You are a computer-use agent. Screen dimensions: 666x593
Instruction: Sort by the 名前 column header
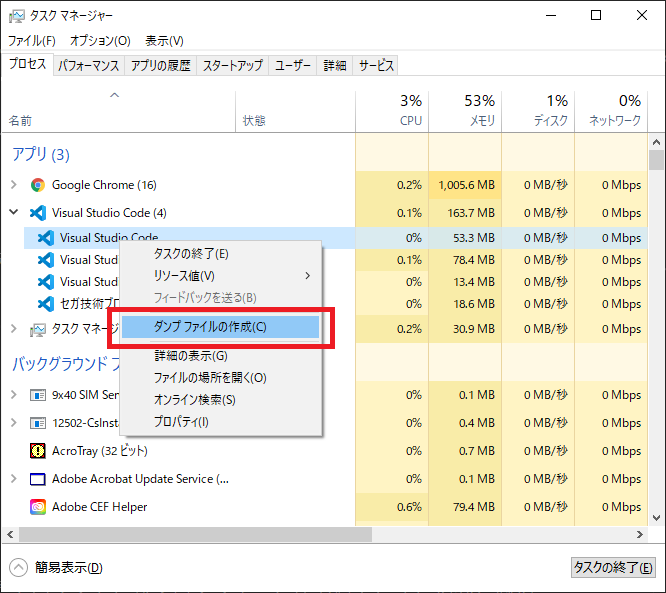click(119, 111)
